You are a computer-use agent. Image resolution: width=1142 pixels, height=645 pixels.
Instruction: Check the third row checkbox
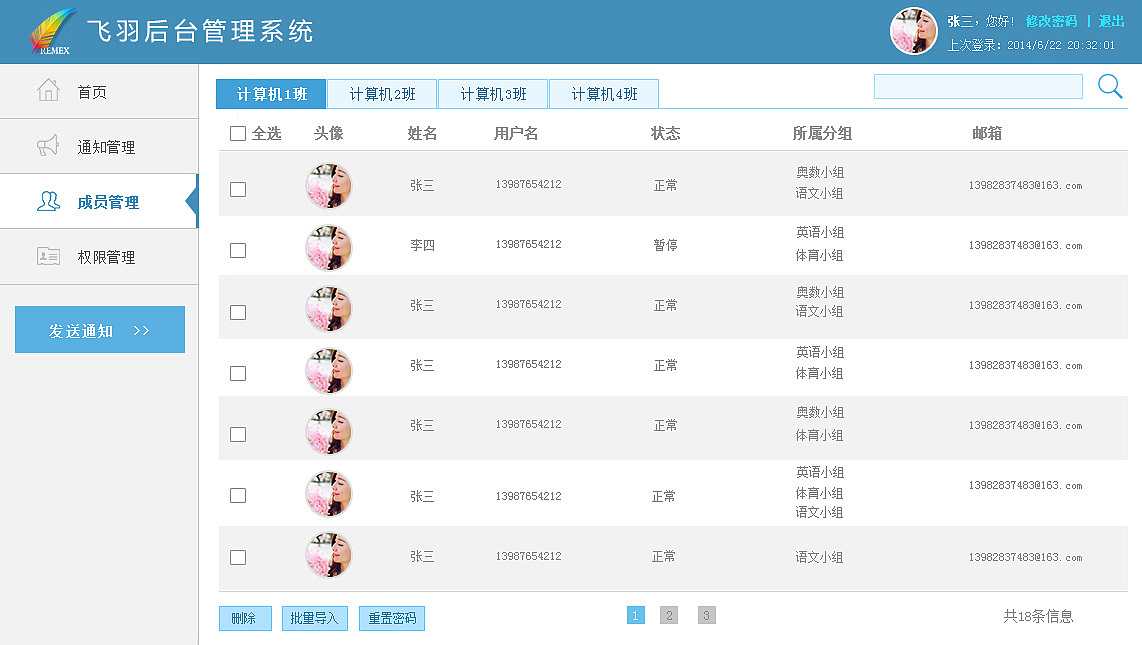tap(237, 312)
